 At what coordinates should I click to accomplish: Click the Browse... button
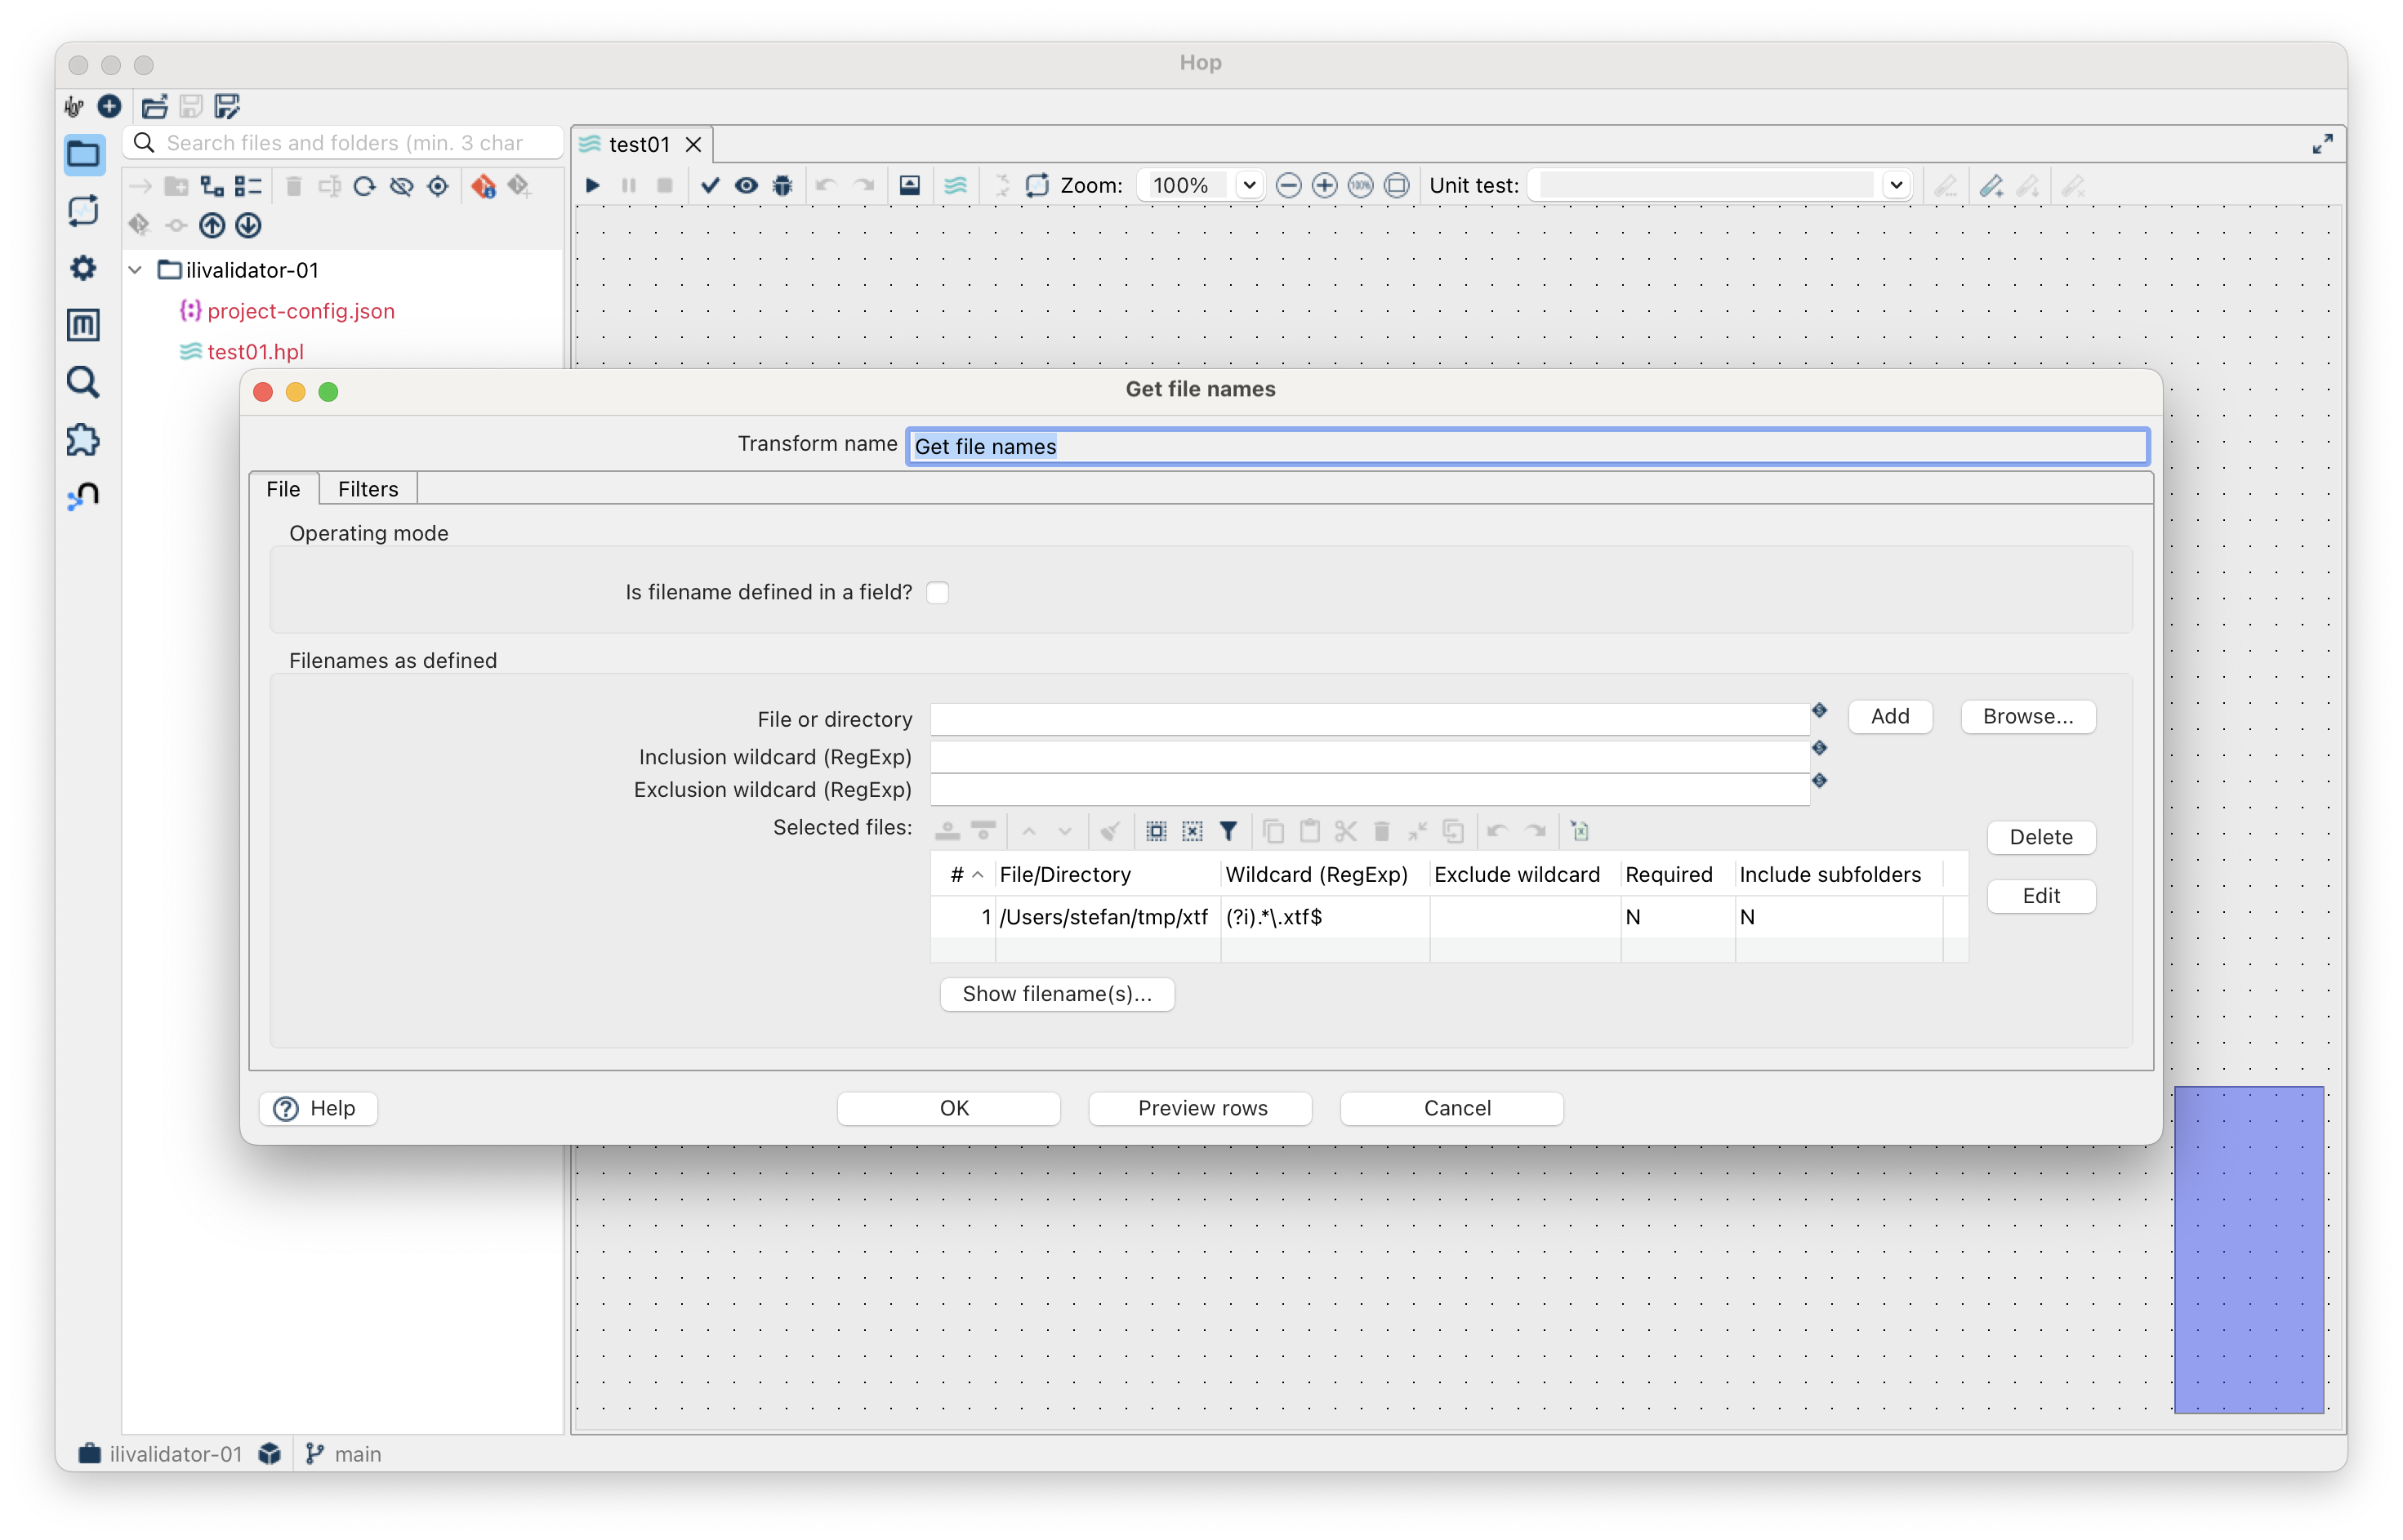coord(2027,716)
